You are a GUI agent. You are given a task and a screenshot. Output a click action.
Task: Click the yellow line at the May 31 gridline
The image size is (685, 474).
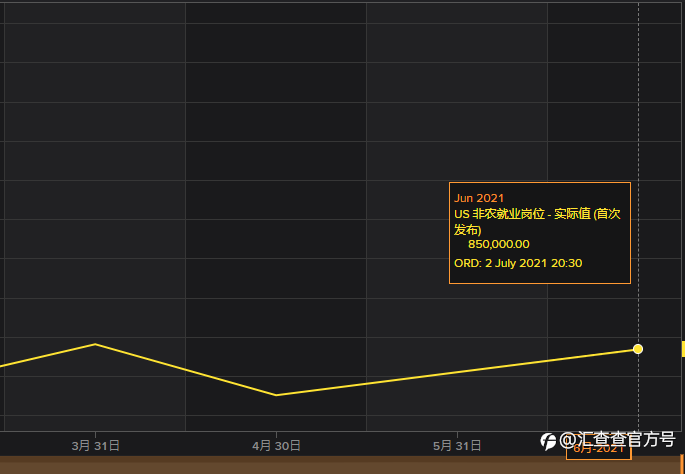tap(457, 372)
